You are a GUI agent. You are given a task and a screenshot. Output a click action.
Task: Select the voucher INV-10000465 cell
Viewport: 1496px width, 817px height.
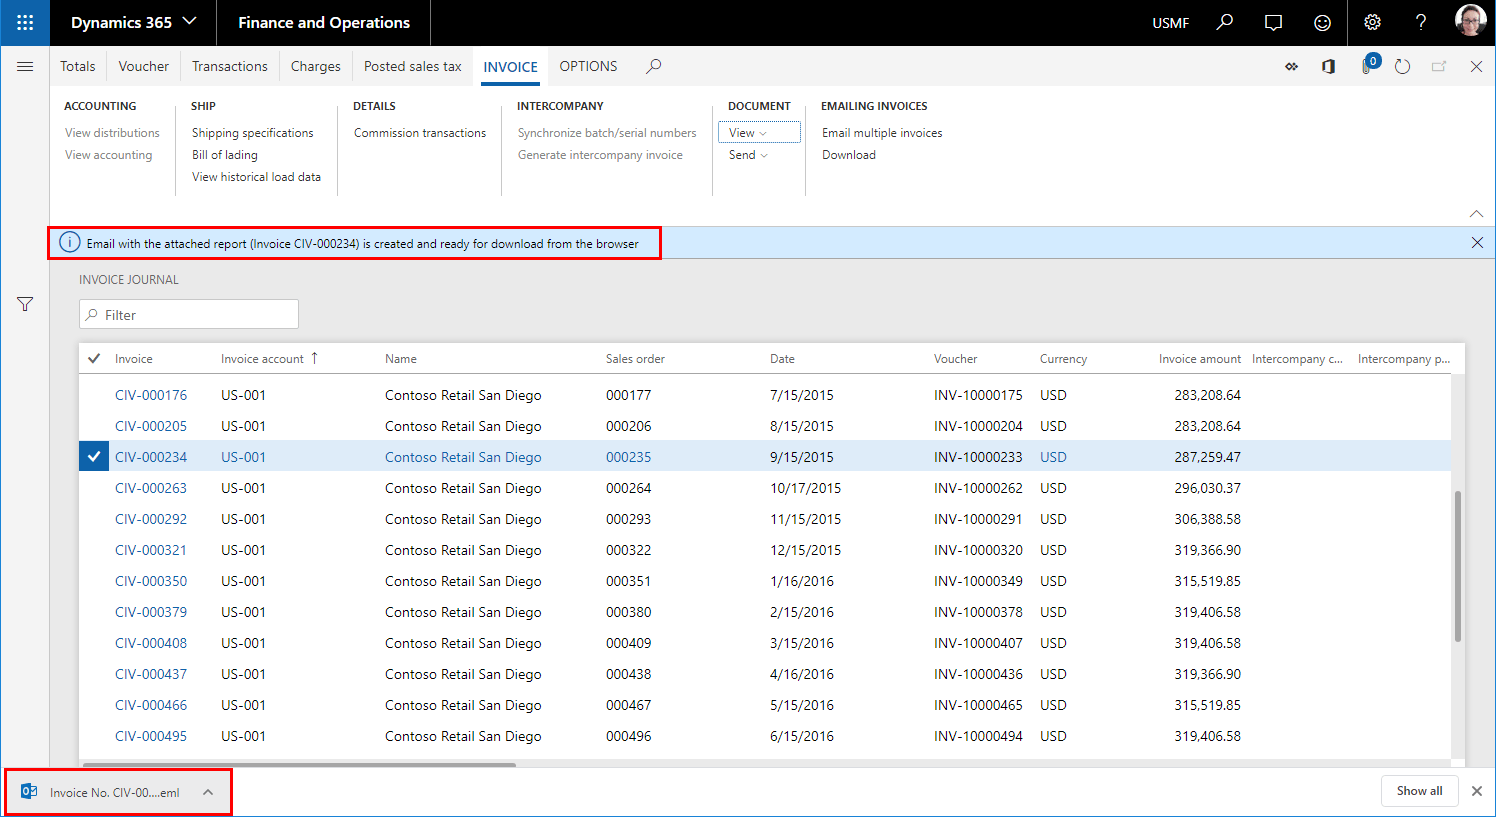(x=978, y=705)
